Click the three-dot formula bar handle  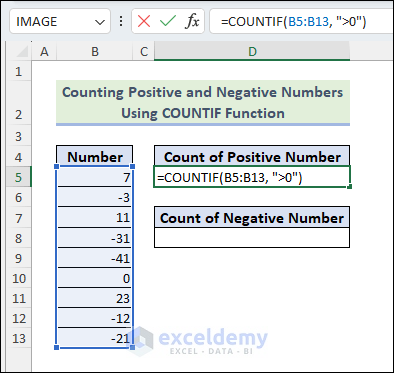point(121,21)
